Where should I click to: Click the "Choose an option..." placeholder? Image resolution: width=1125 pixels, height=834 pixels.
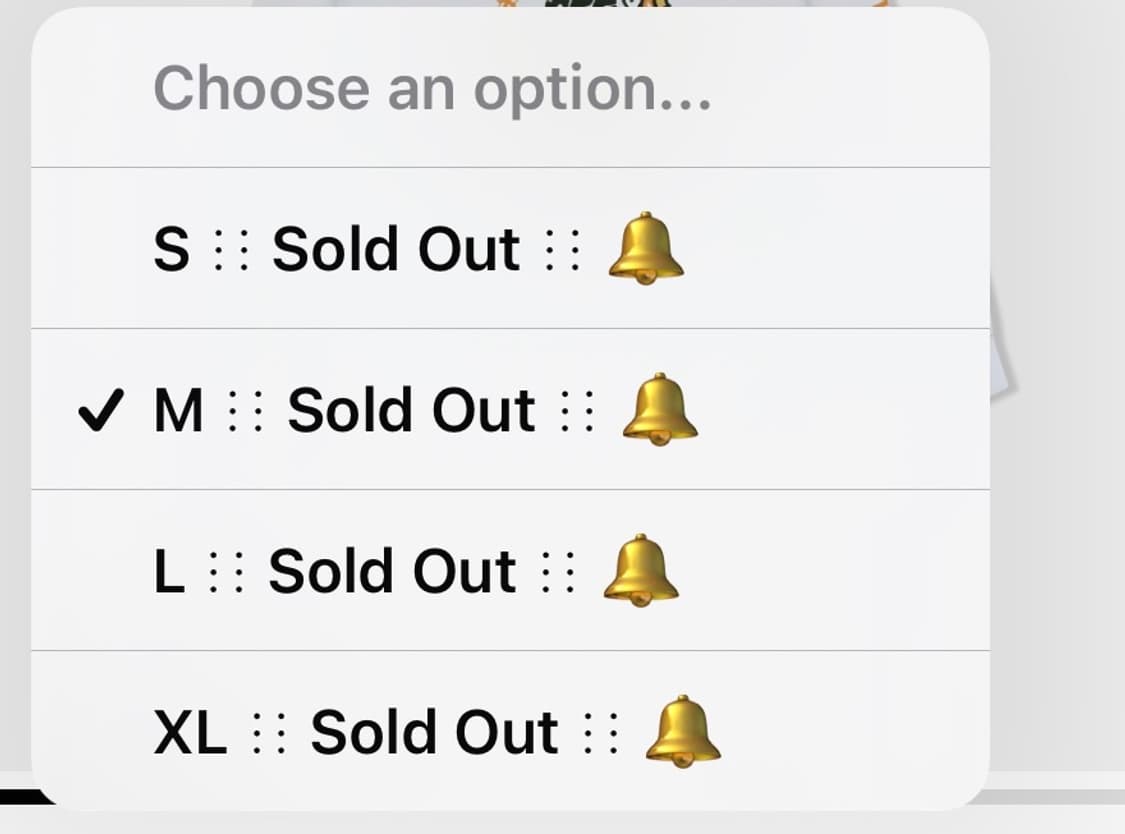pyautogui.click(x=432, y=88)
